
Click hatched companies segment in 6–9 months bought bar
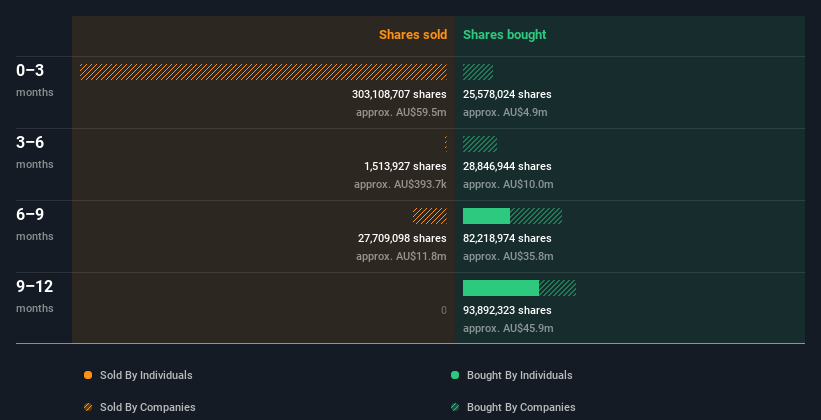pyautogui.click(x=536, y=216)
